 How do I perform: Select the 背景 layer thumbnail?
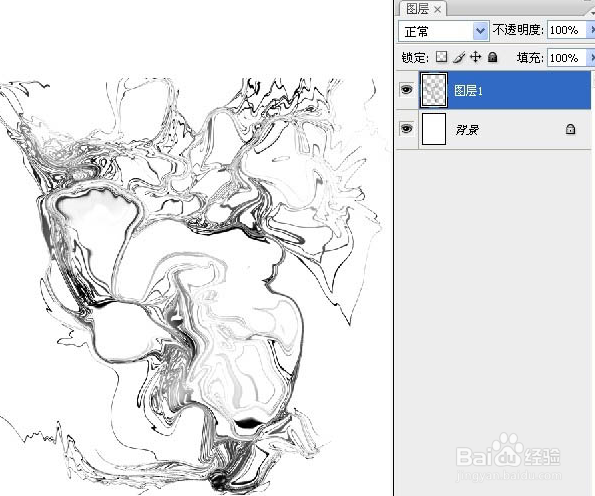(x=434, y=129)
